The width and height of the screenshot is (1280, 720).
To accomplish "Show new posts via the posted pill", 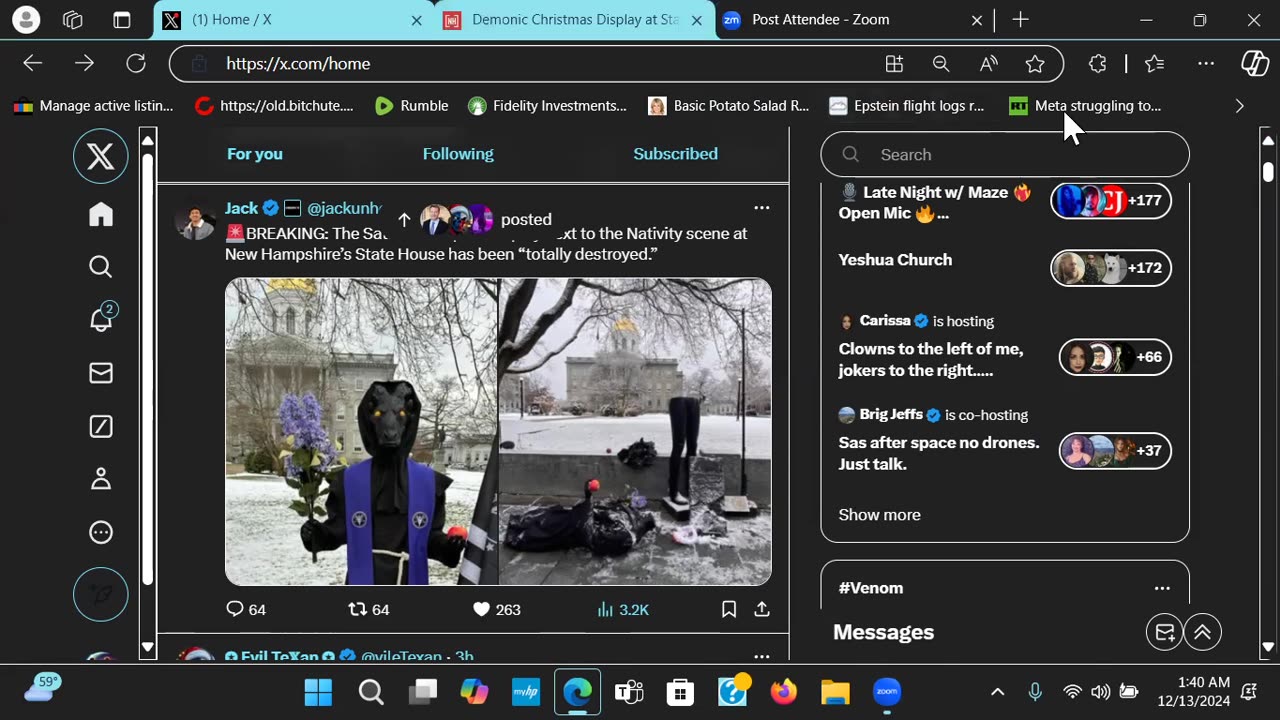I will click(475, 219).
